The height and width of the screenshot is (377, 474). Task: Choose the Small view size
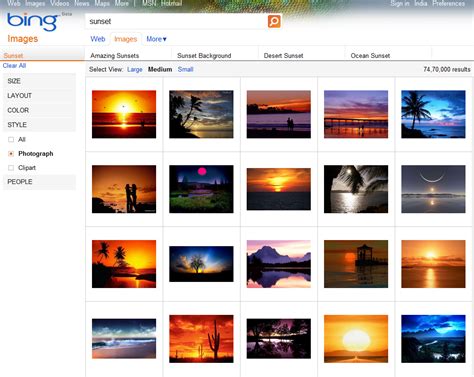(x=185, y=69)
